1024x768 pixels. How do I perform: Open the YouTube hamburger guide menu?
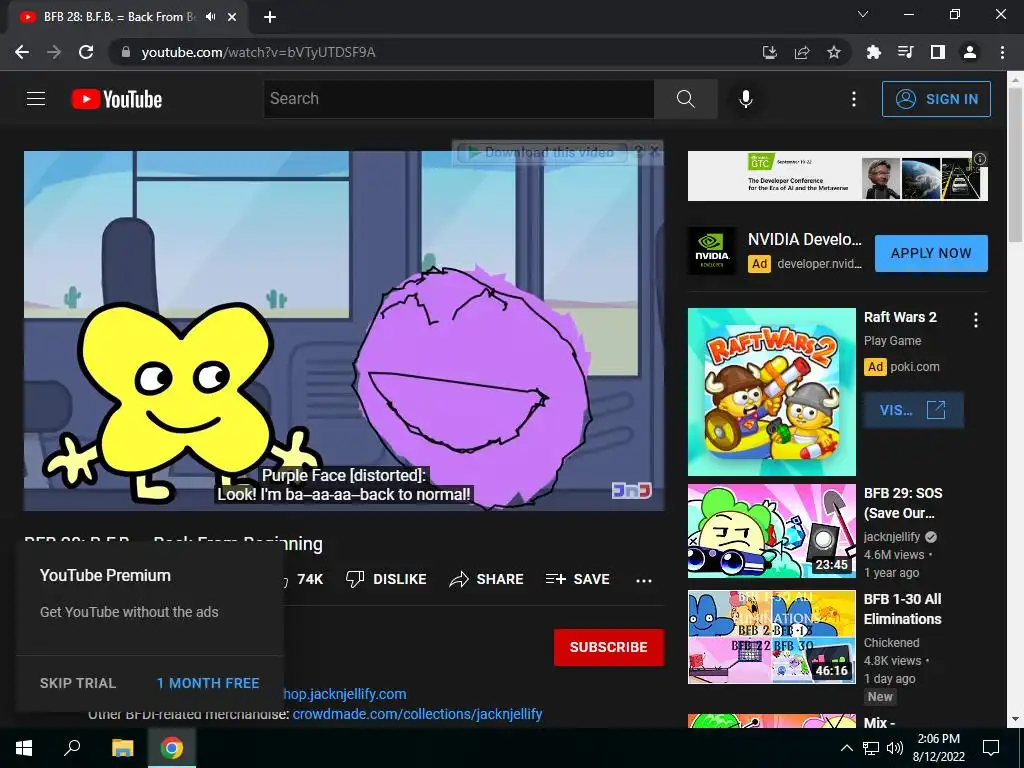(x=36, y=99)
